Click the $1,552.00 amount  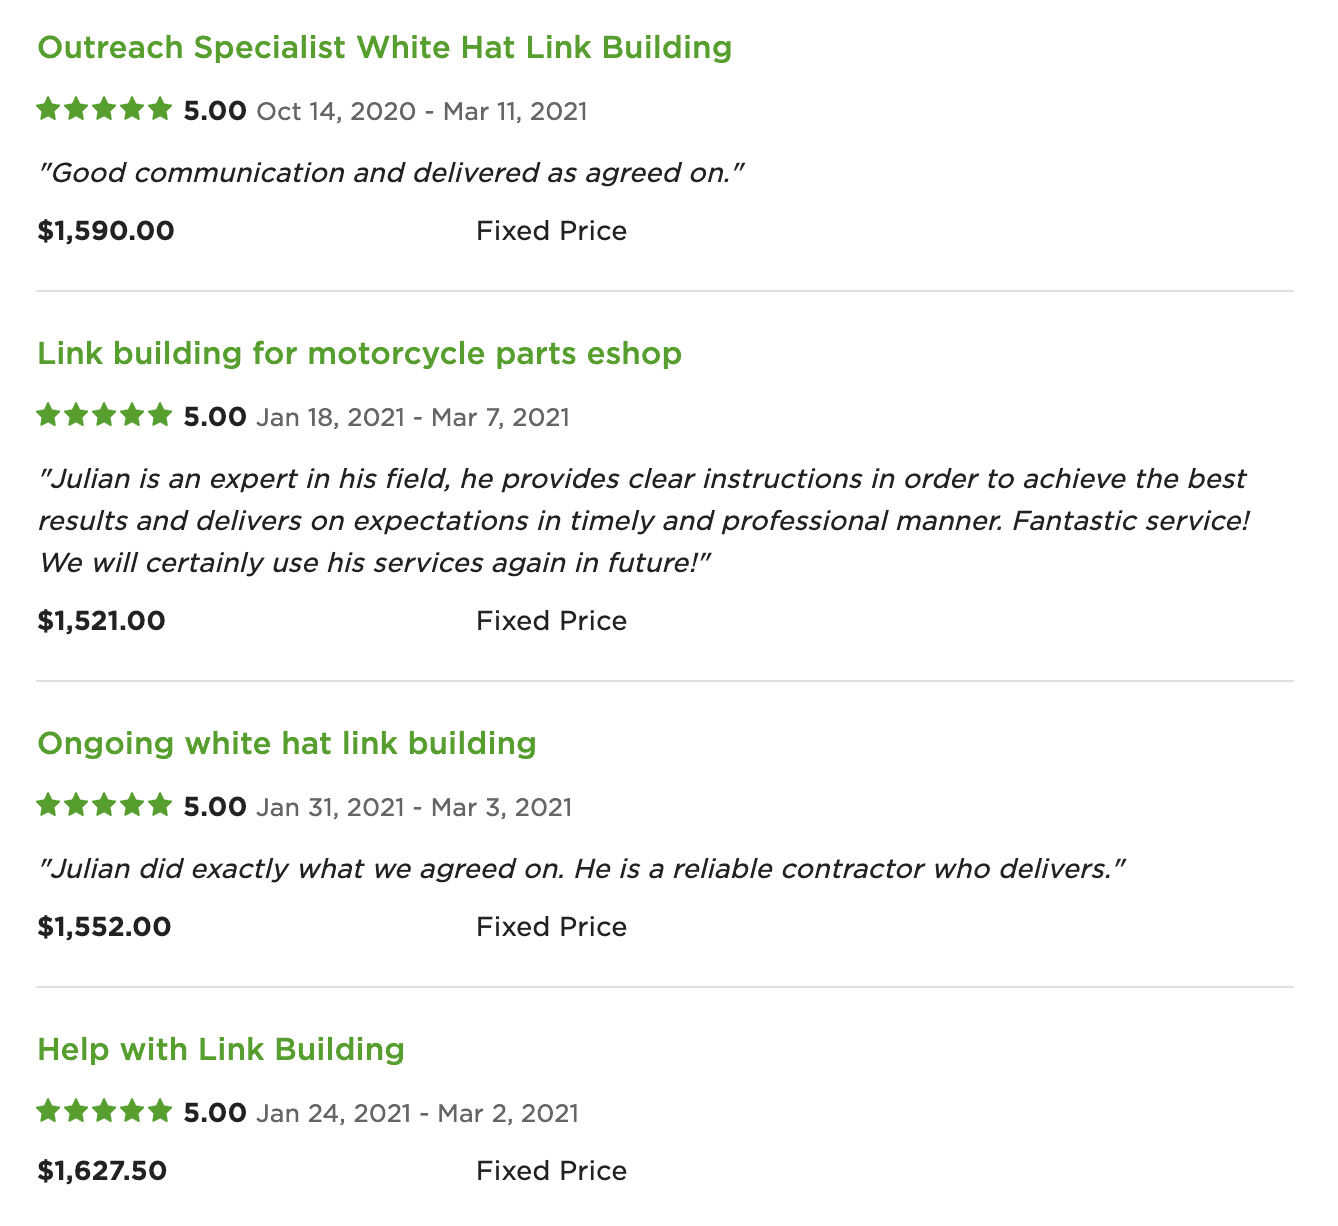(x=104, y=927)
